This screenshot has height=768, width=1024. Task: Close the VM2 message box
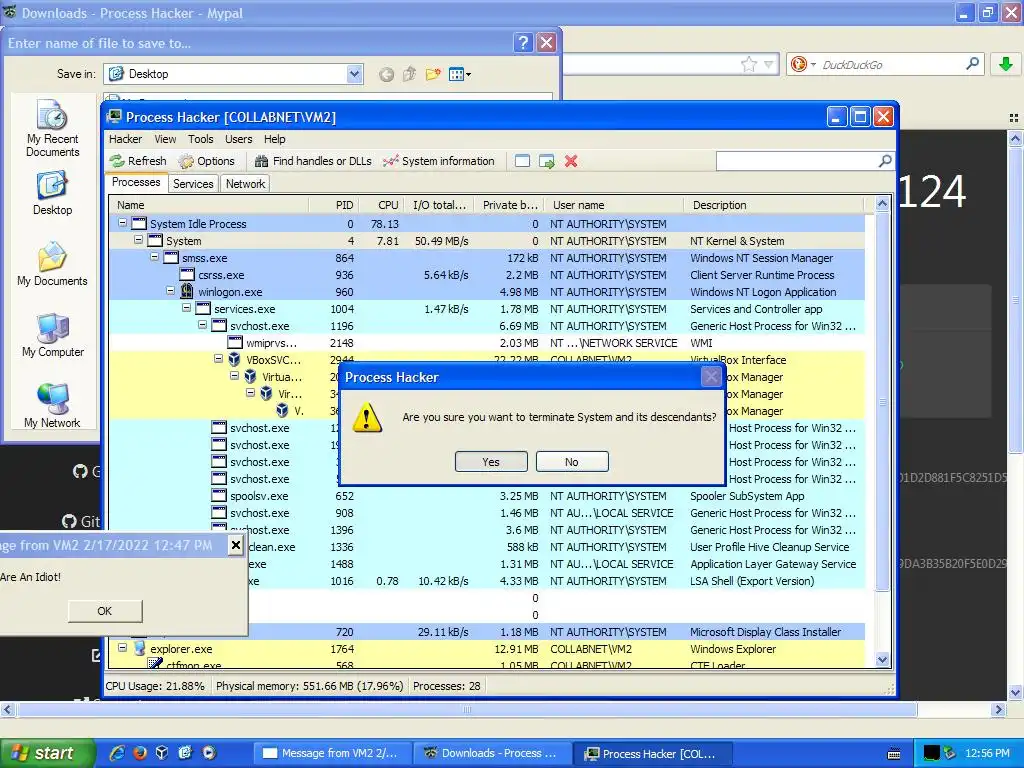click(236, 545)
